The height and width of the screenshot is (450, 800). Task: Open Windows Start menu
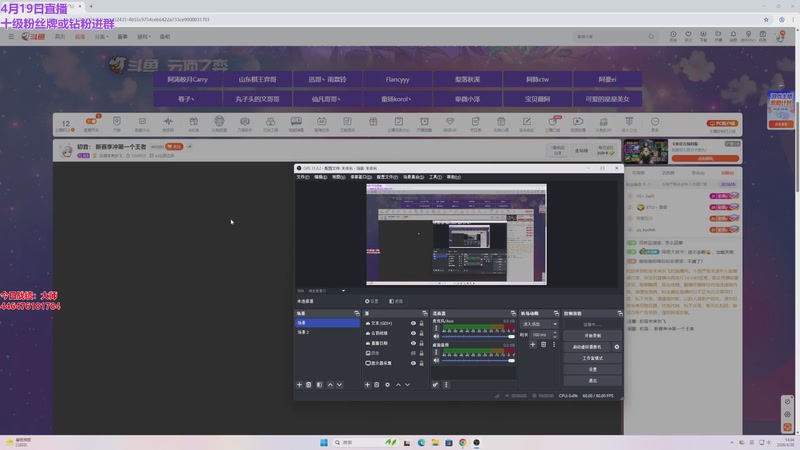pyautogui.click(x=323, y=442)
